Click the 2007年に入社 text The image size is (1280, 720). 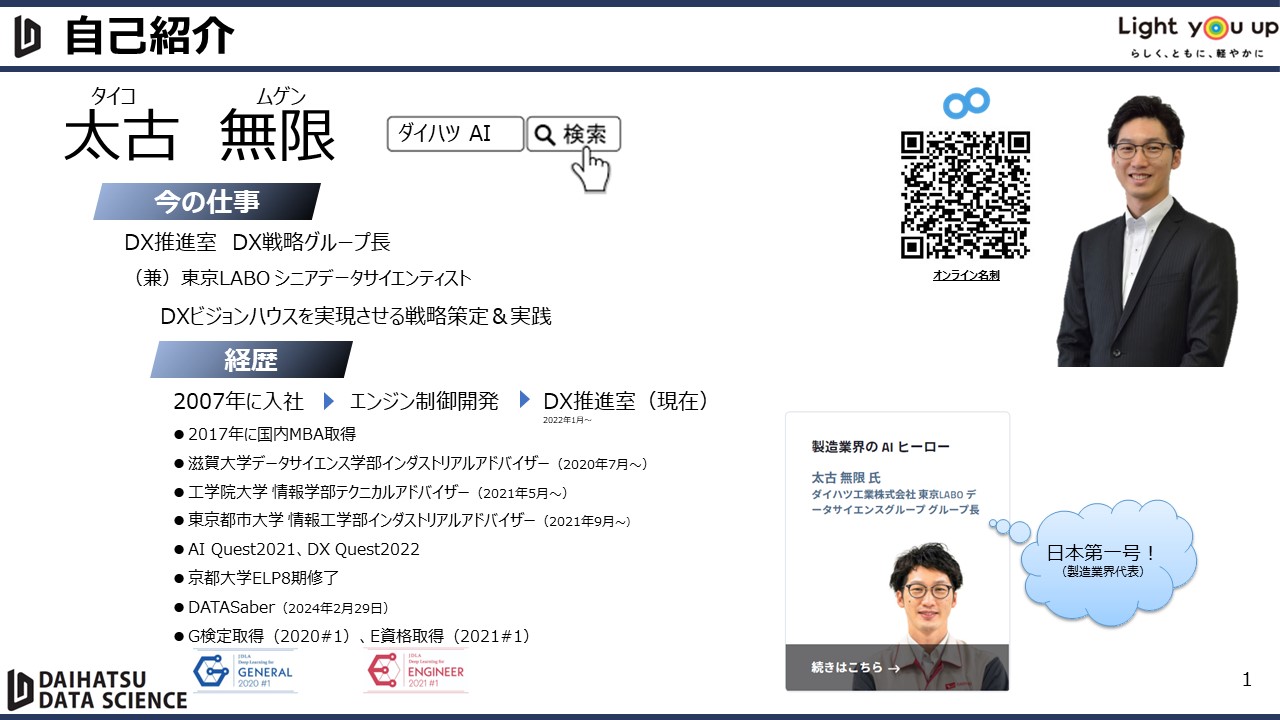pos(238,401)
